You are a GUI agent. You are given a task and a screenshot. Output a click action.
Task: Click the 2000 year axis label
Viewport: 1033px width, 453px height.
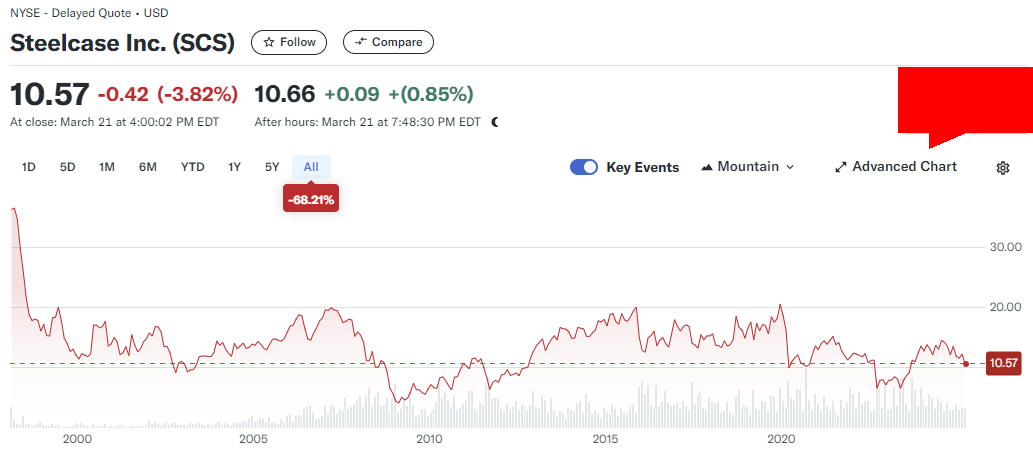[75, 439]
